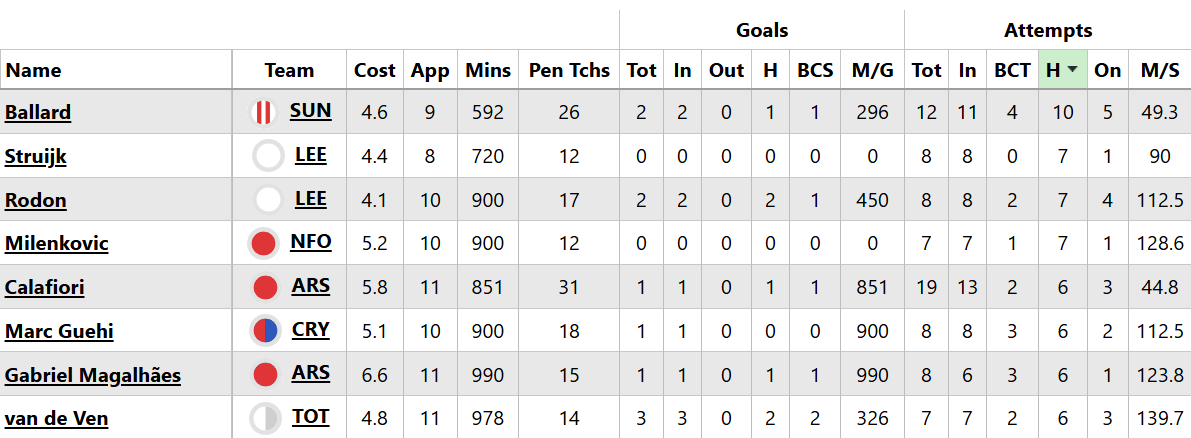Click Nottingham Forest badge icon

263,243
